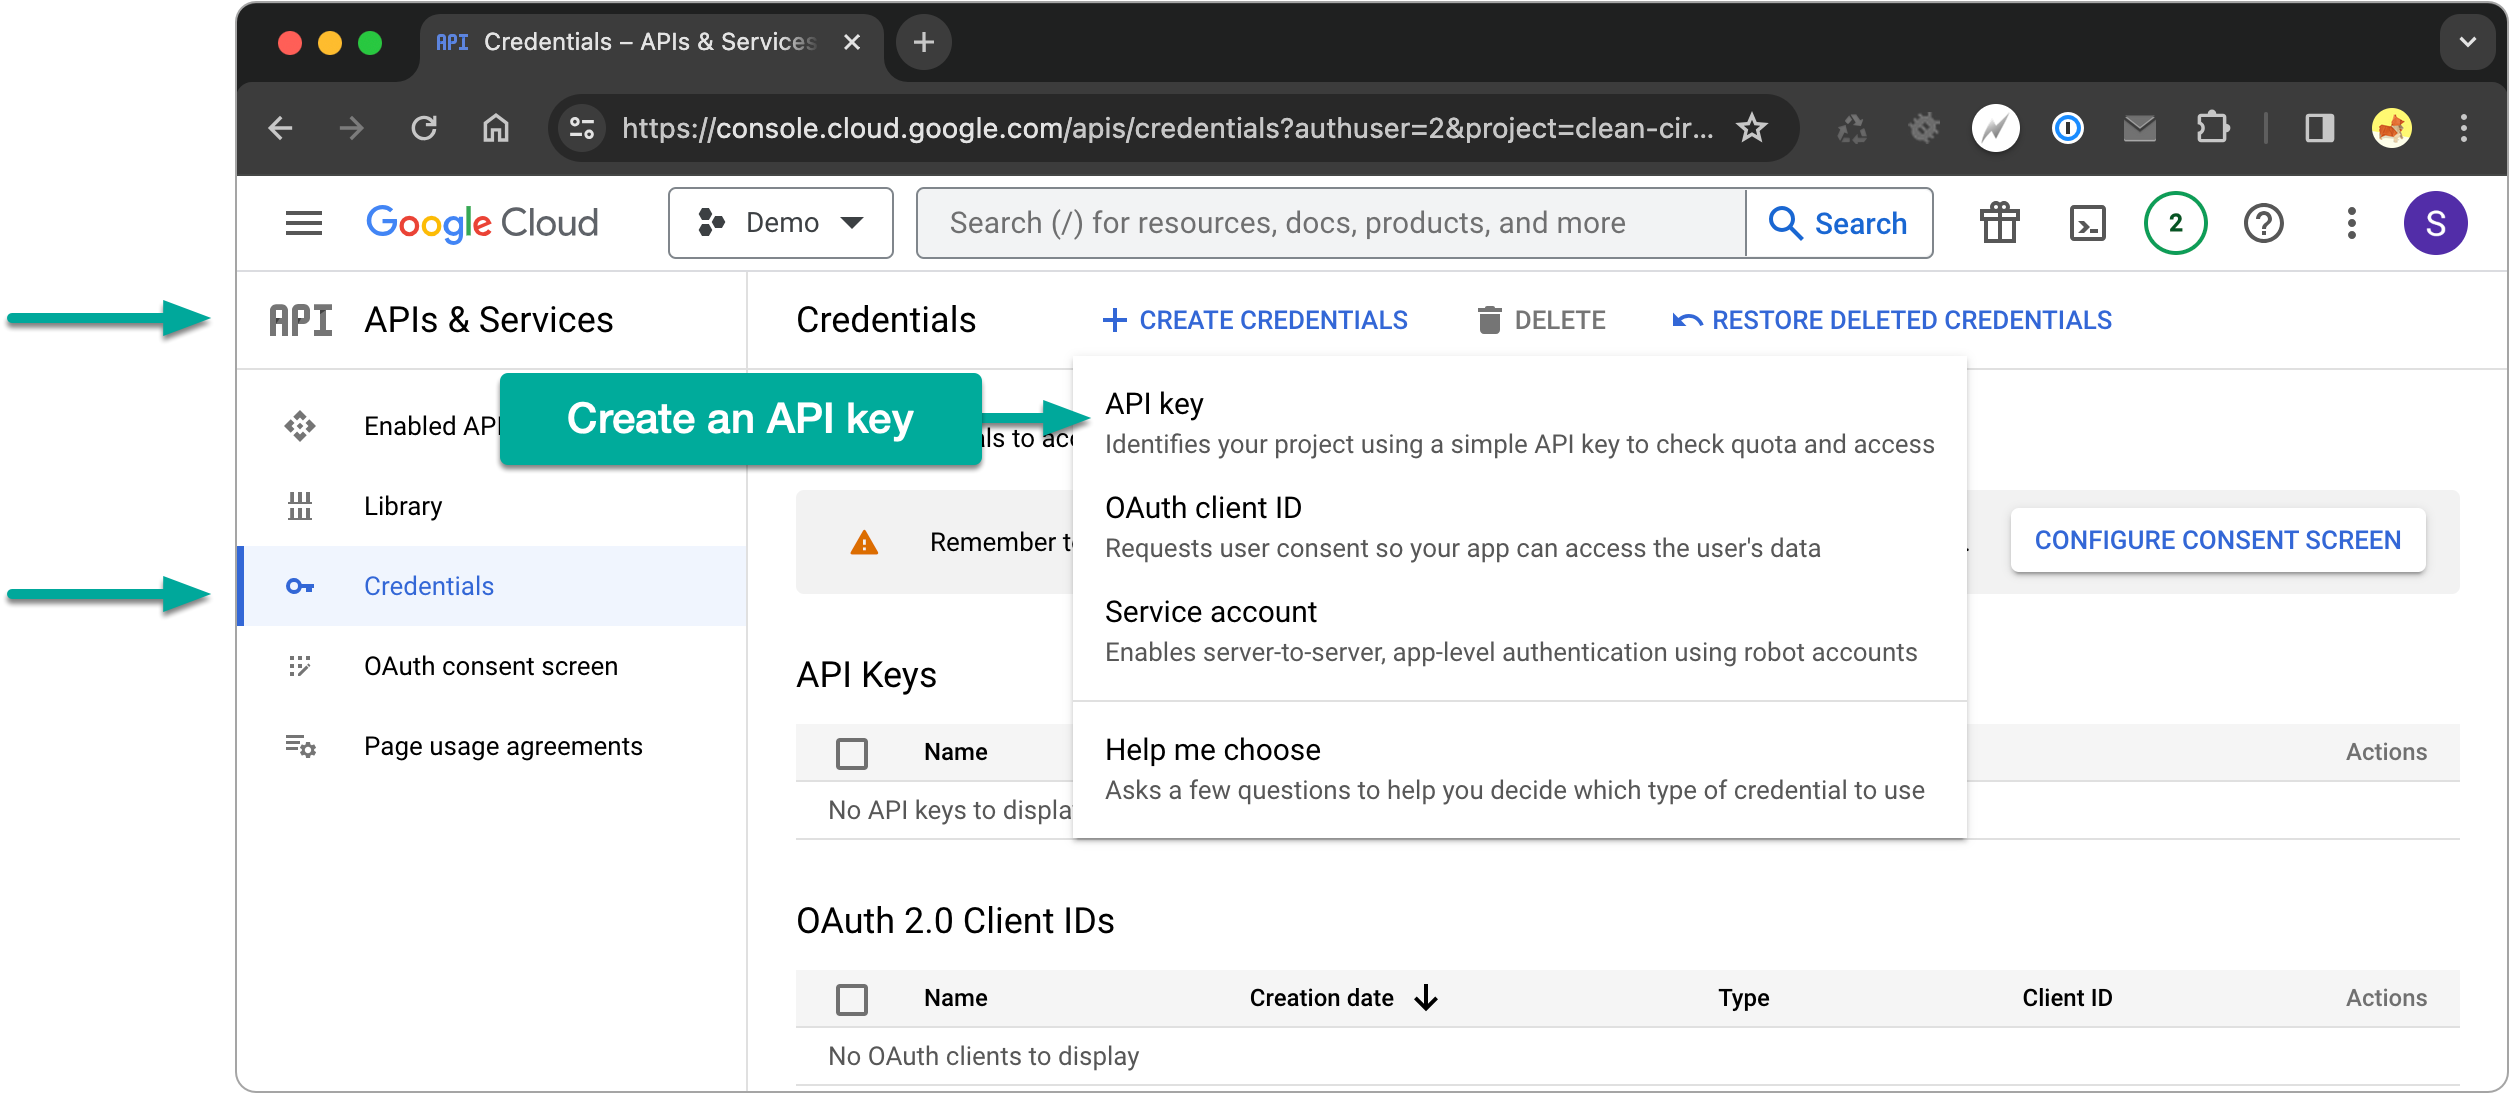Sort OAuth clients by Creation date arrow
Screen dimensions: 2510x1094
(x=1426, y=998)
